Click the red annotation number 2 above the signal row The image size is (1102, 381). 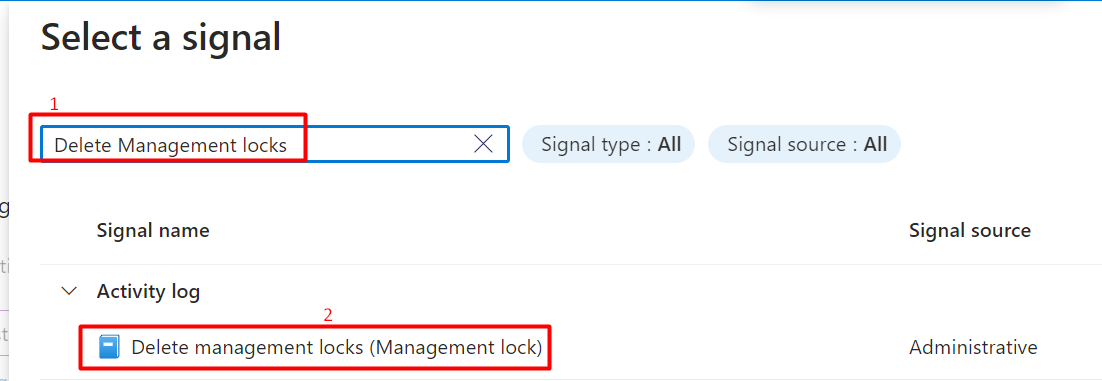[x=328, y=316]
